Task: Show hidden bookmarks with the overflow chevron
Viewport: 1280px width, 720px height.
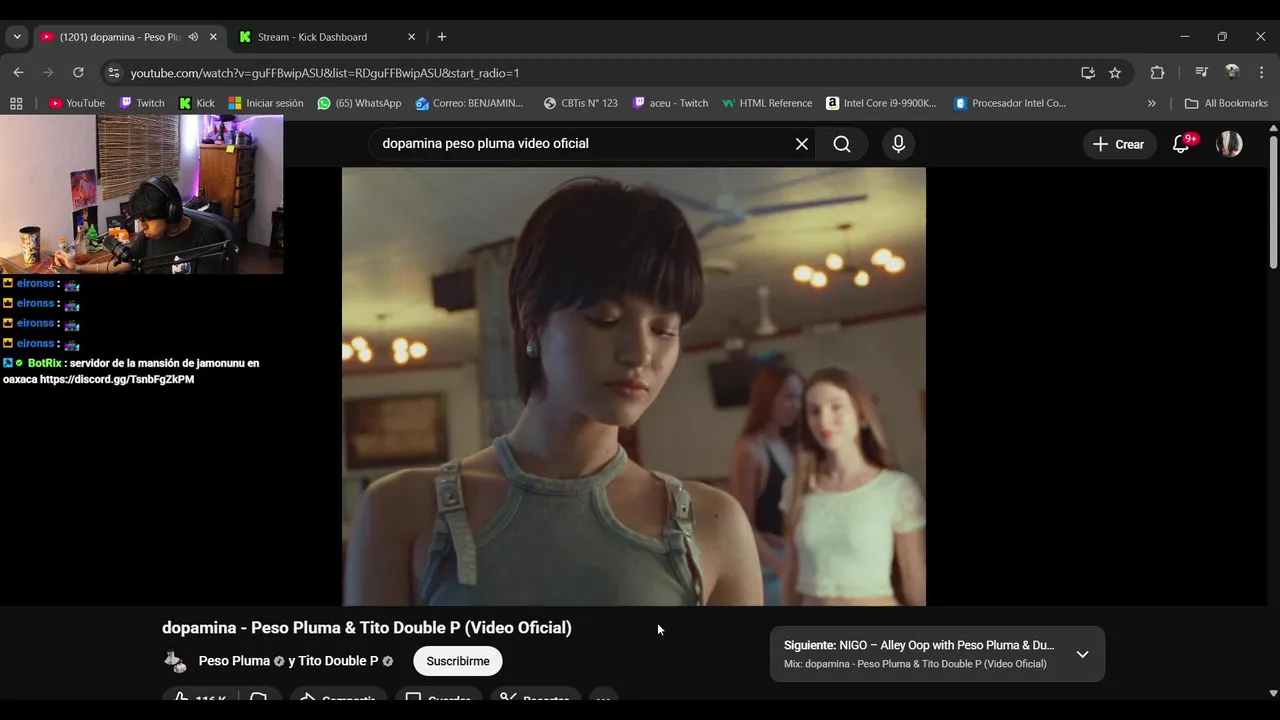Action: coord(1151,103)
